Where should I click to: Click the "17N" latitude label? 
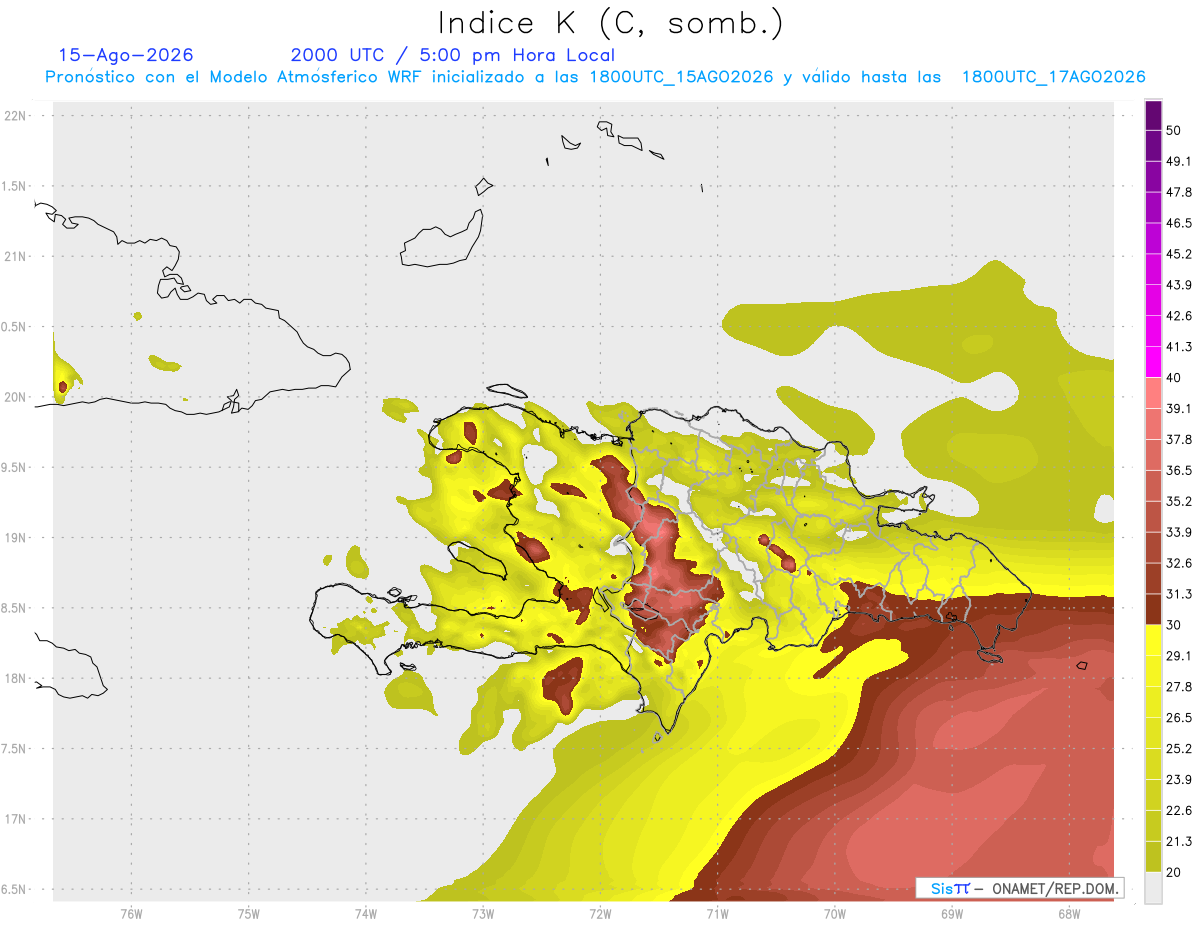(16, 820)
